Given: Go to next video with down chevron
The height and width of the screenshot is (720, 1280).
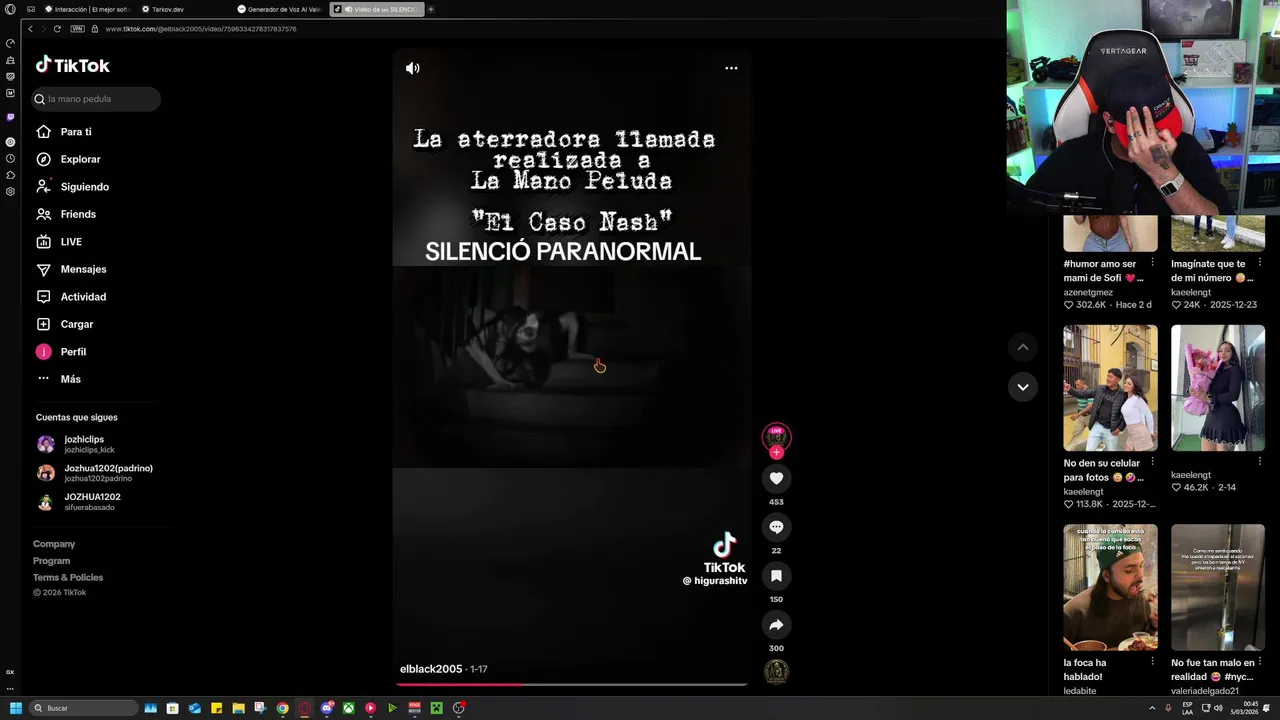Looking at the screenshot, I should point(1022,387).
